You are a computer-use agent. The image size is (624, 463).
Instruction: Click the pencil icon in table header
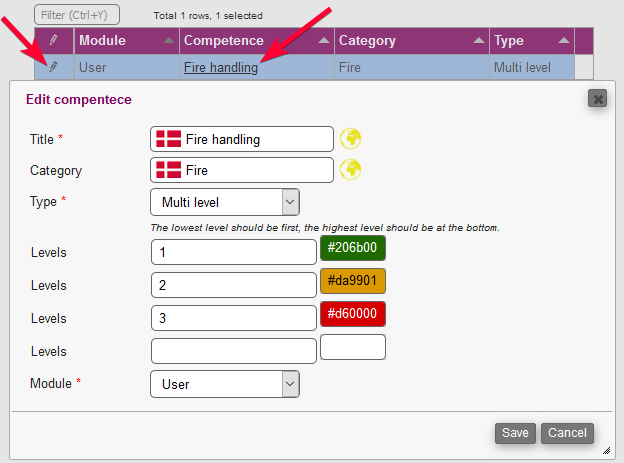click(54, 41)
